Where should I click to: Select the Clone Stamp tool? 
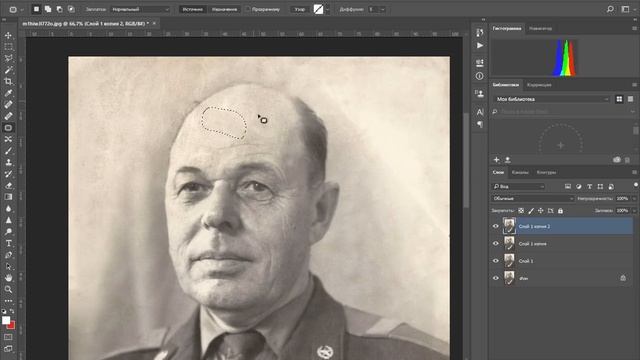coord(8,162)
